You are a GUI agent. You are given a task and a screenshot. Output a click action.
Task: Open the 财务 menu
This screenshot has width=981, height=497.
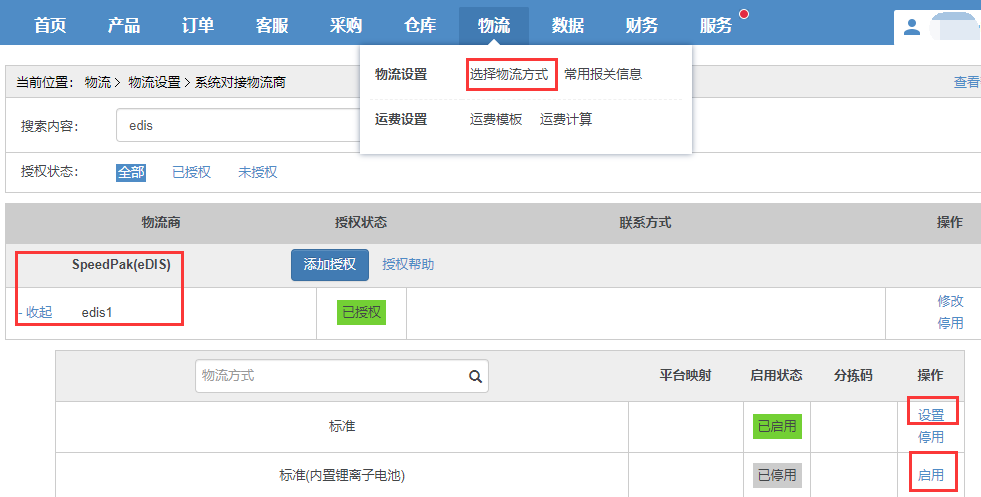[641, 25]
